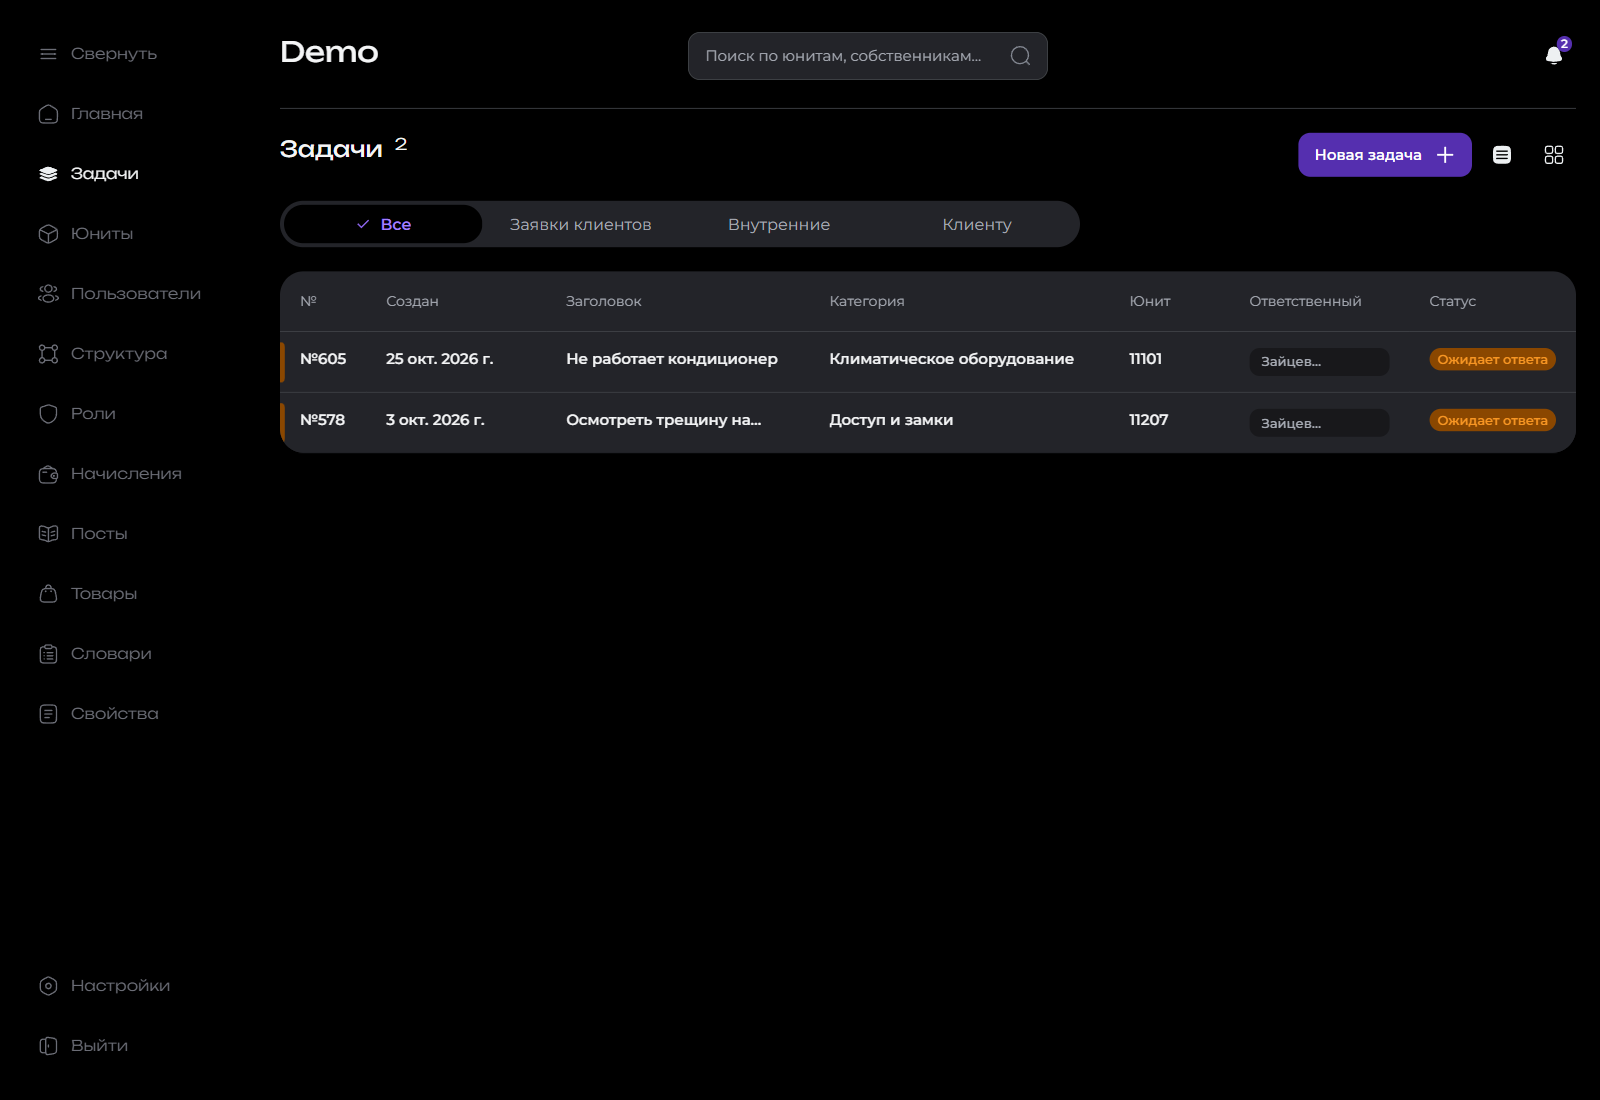Click task number №605
This screenshot has height=1100, width=1600.
coord(323,359)
